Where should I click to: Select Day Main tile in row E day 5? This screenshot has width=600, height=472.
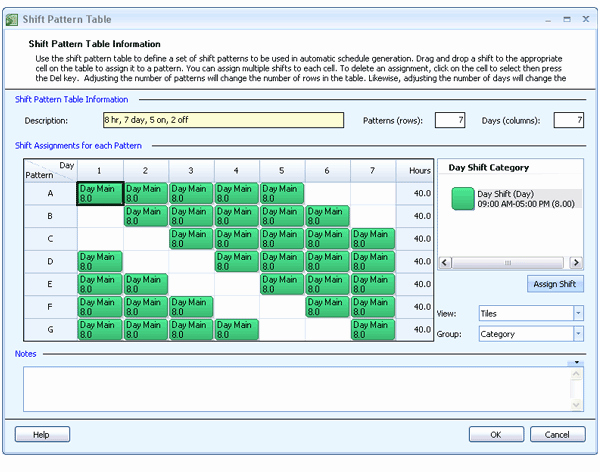point(282,284)
